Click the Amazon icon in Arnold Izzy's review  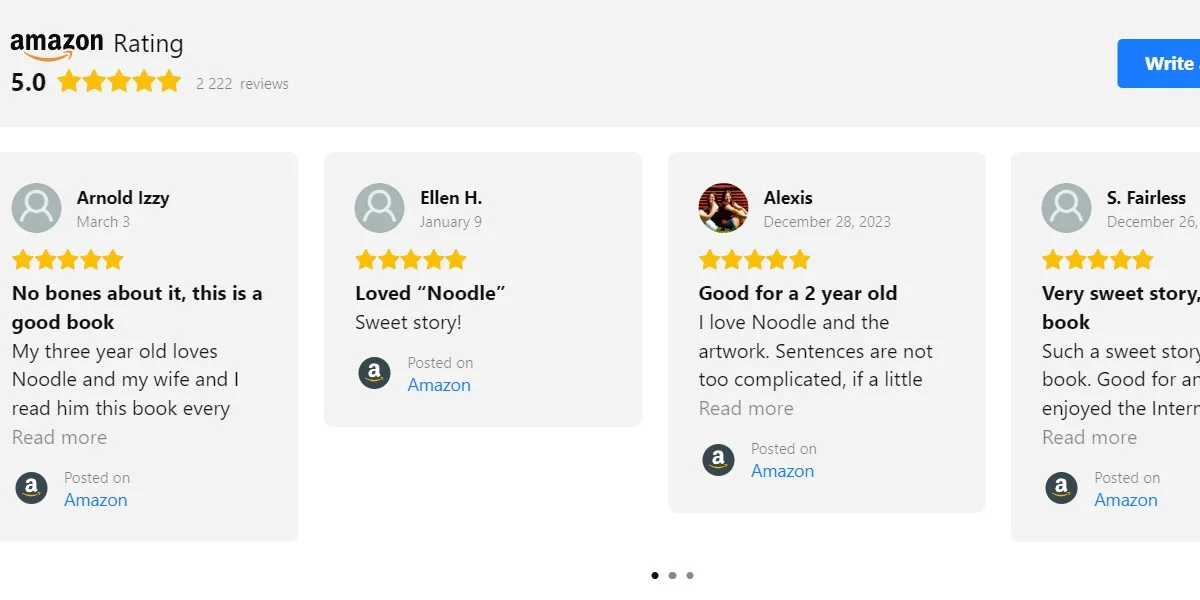(x=32, y=489)
